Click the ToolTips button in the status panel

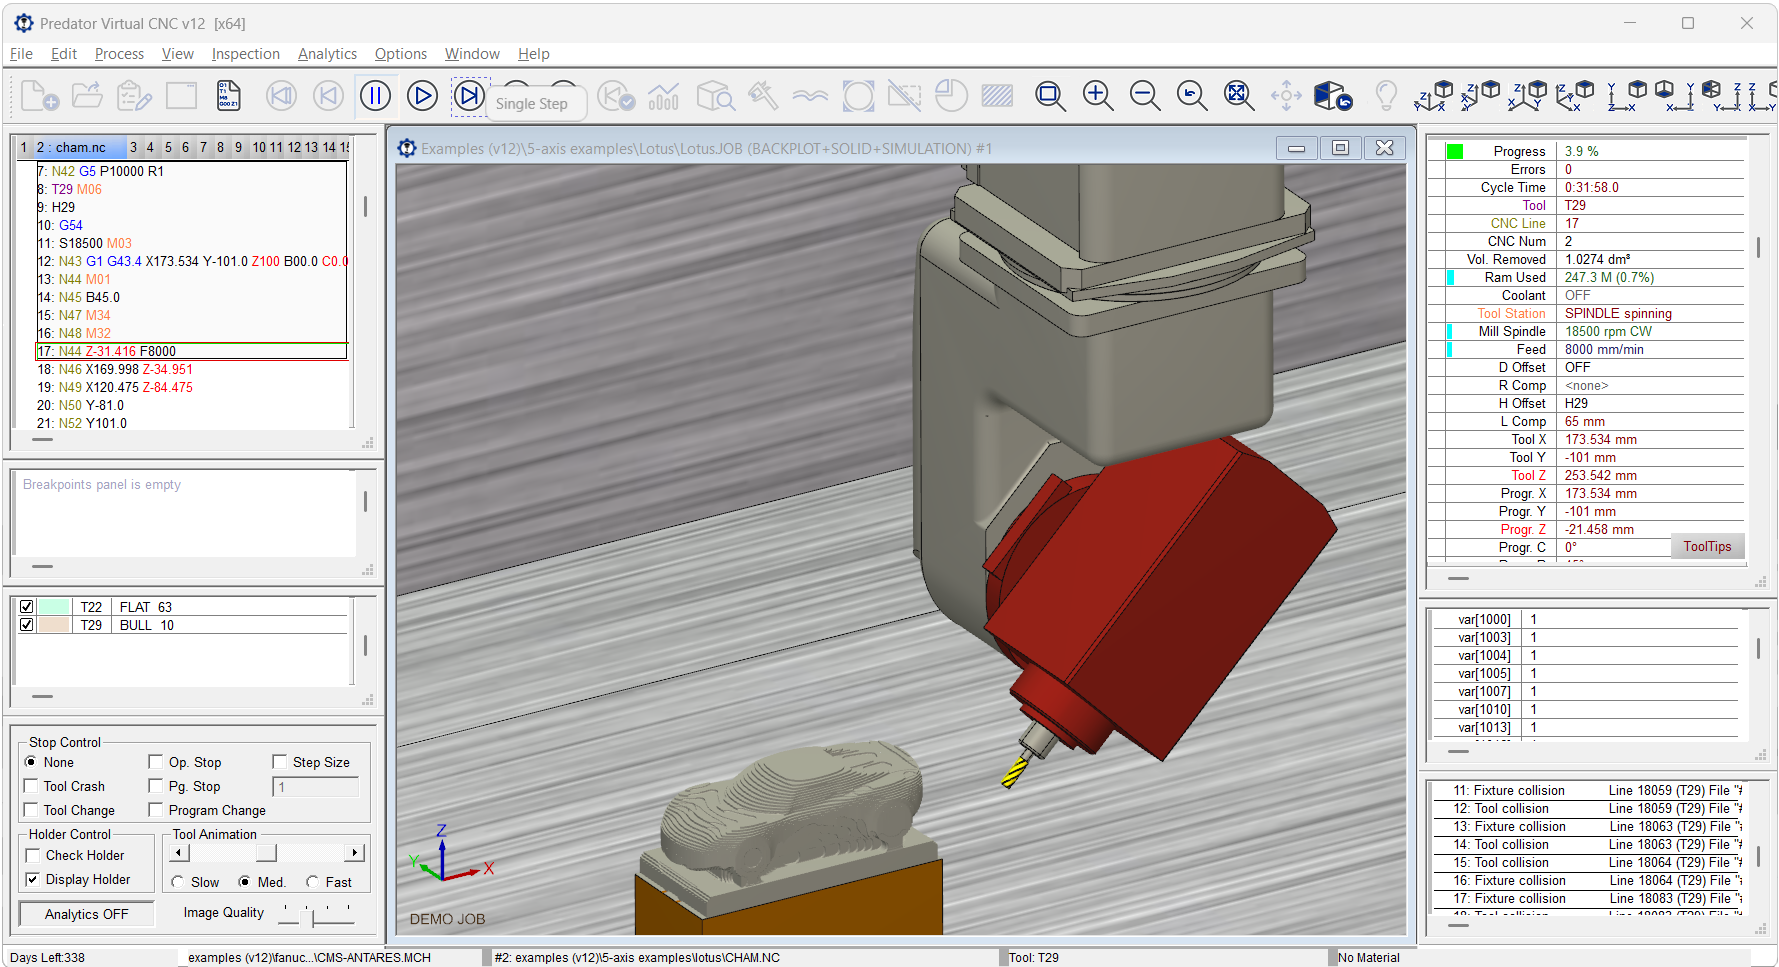(1707, 546)
